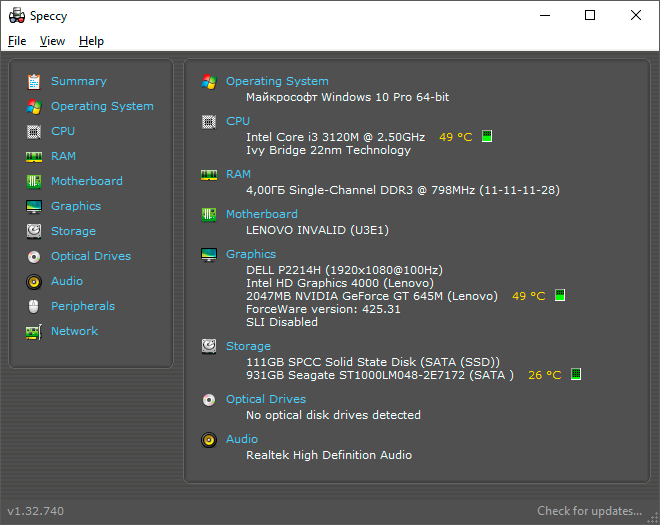Click the window resize grip in corner
The image size is (660, 525).
653,518
